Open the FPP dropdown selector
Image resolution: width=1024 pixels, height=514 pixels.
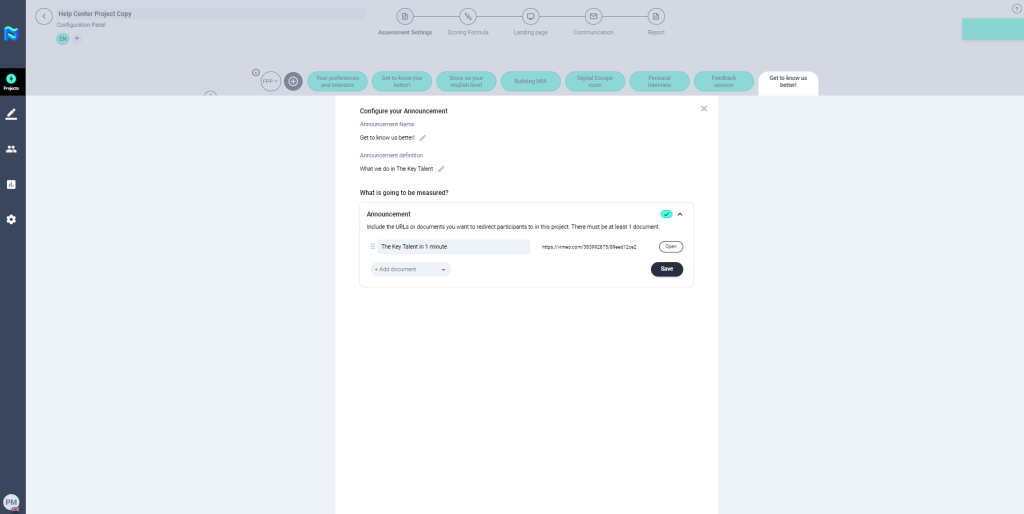click(x=270, y=81)
